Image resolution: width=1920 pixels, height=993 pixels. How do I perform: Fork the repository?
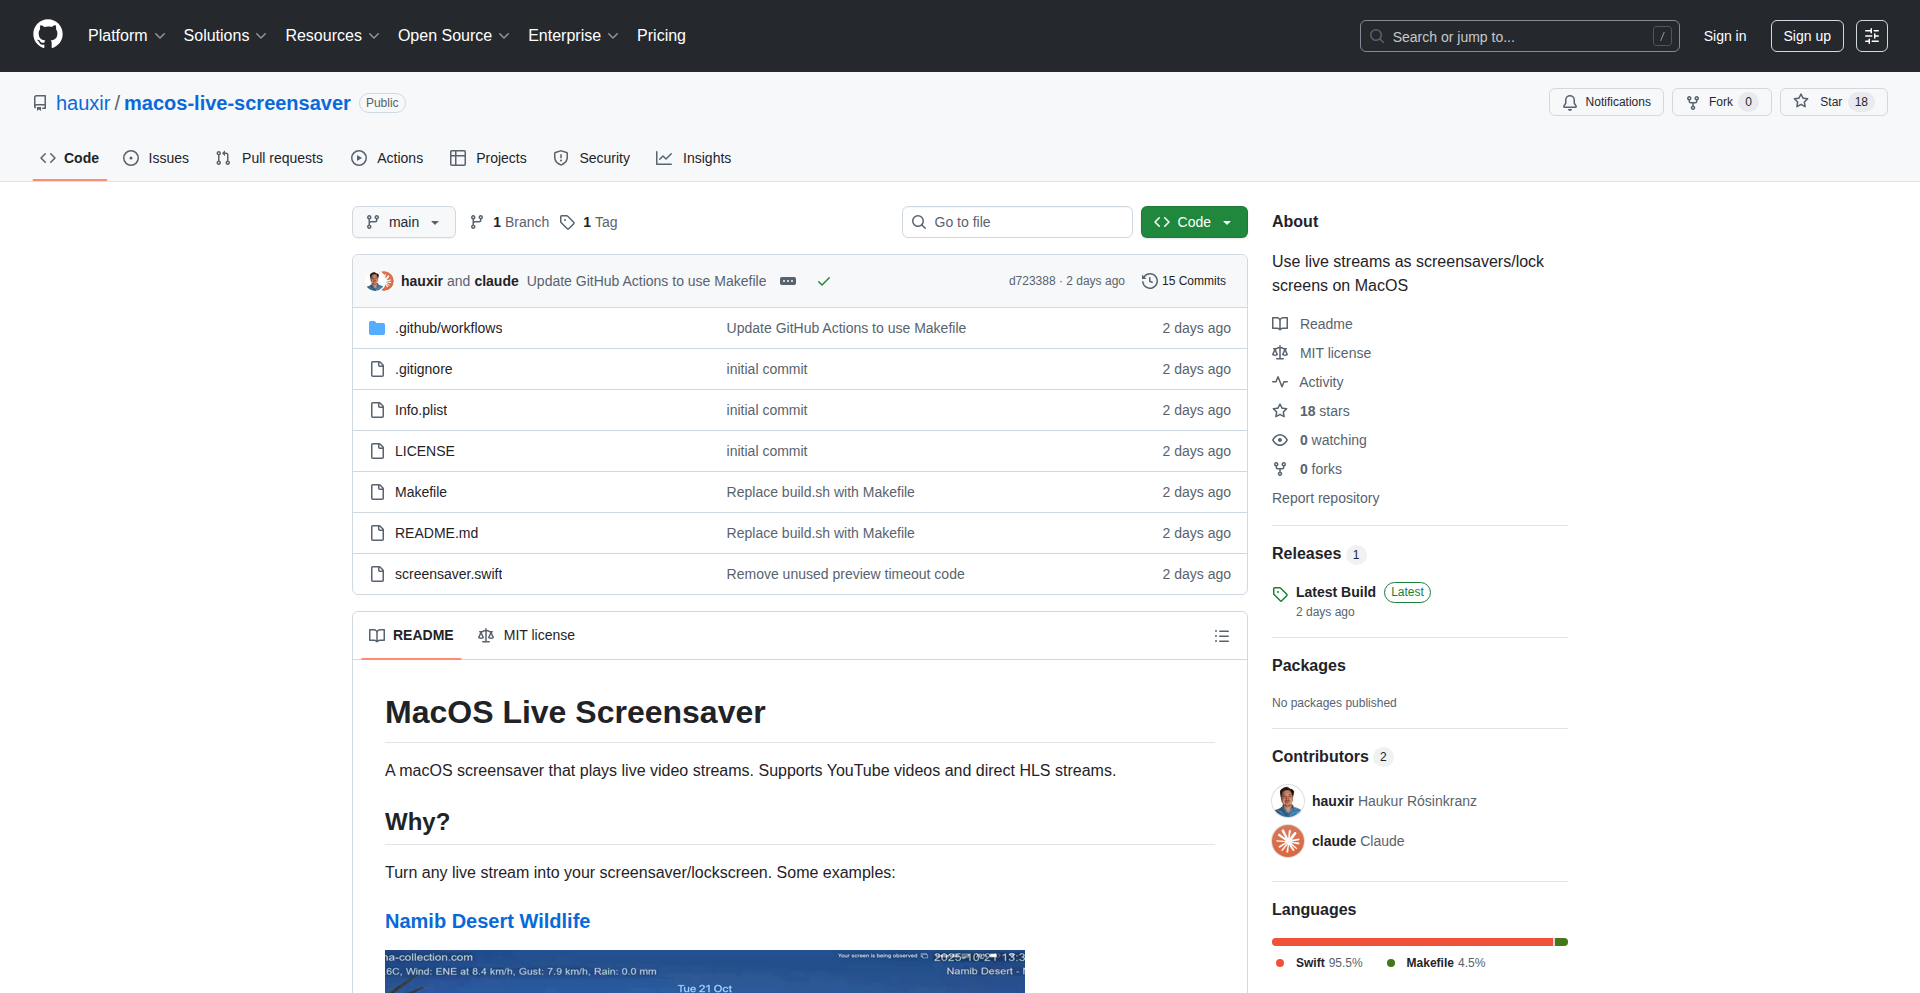click(x=1720, y=102)
